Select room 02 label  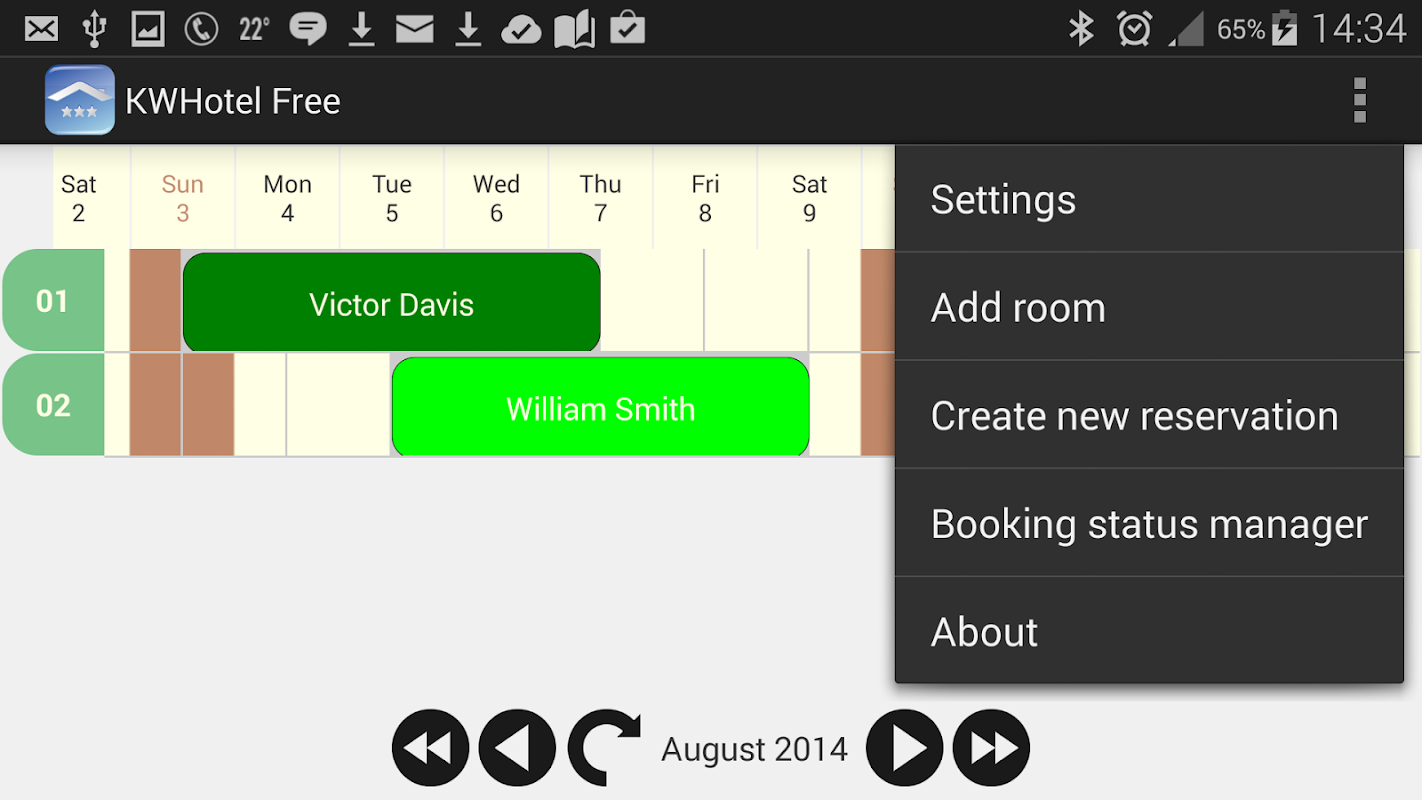(x=53, y=404)
